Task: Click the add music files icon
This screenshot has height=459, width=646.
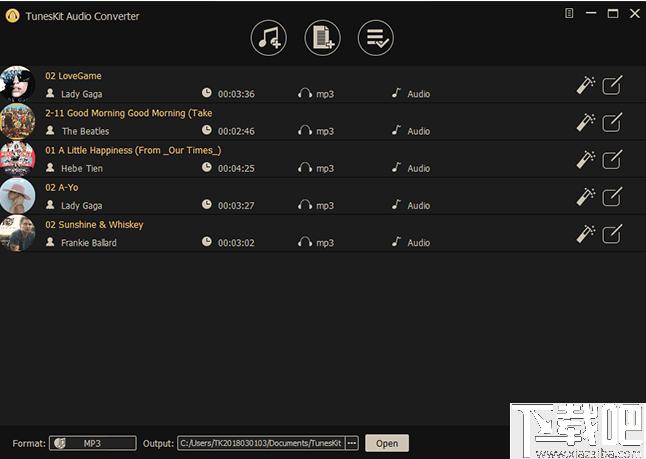Action: (x=269, y=38)
